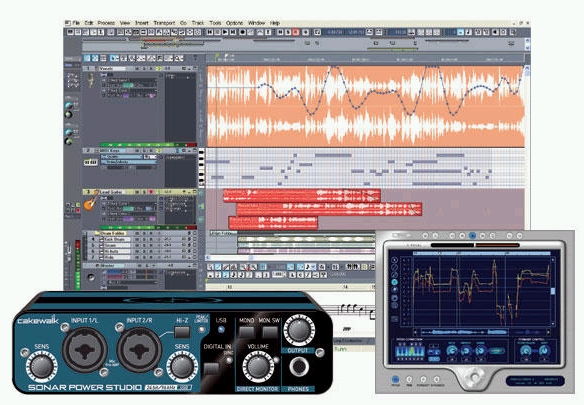This screenshot has height=405, width=584.
Task: Click the Master bus round pan knob
Action: coord(91,278)
